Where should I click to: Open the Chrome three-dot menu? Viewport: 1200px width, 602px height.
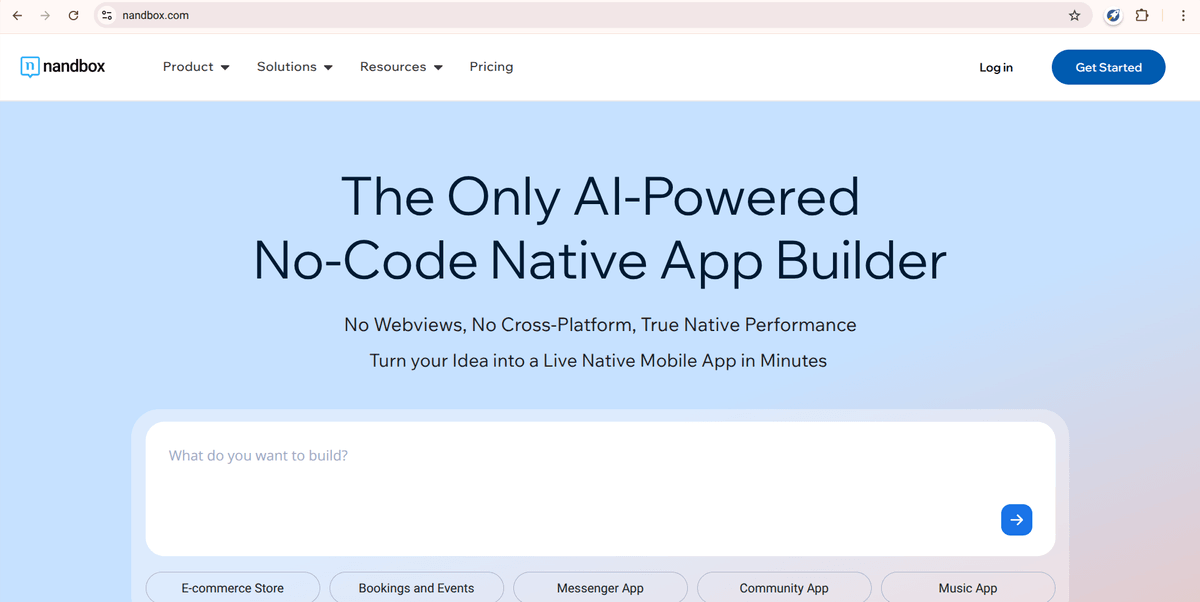[x=1183, y=15]
